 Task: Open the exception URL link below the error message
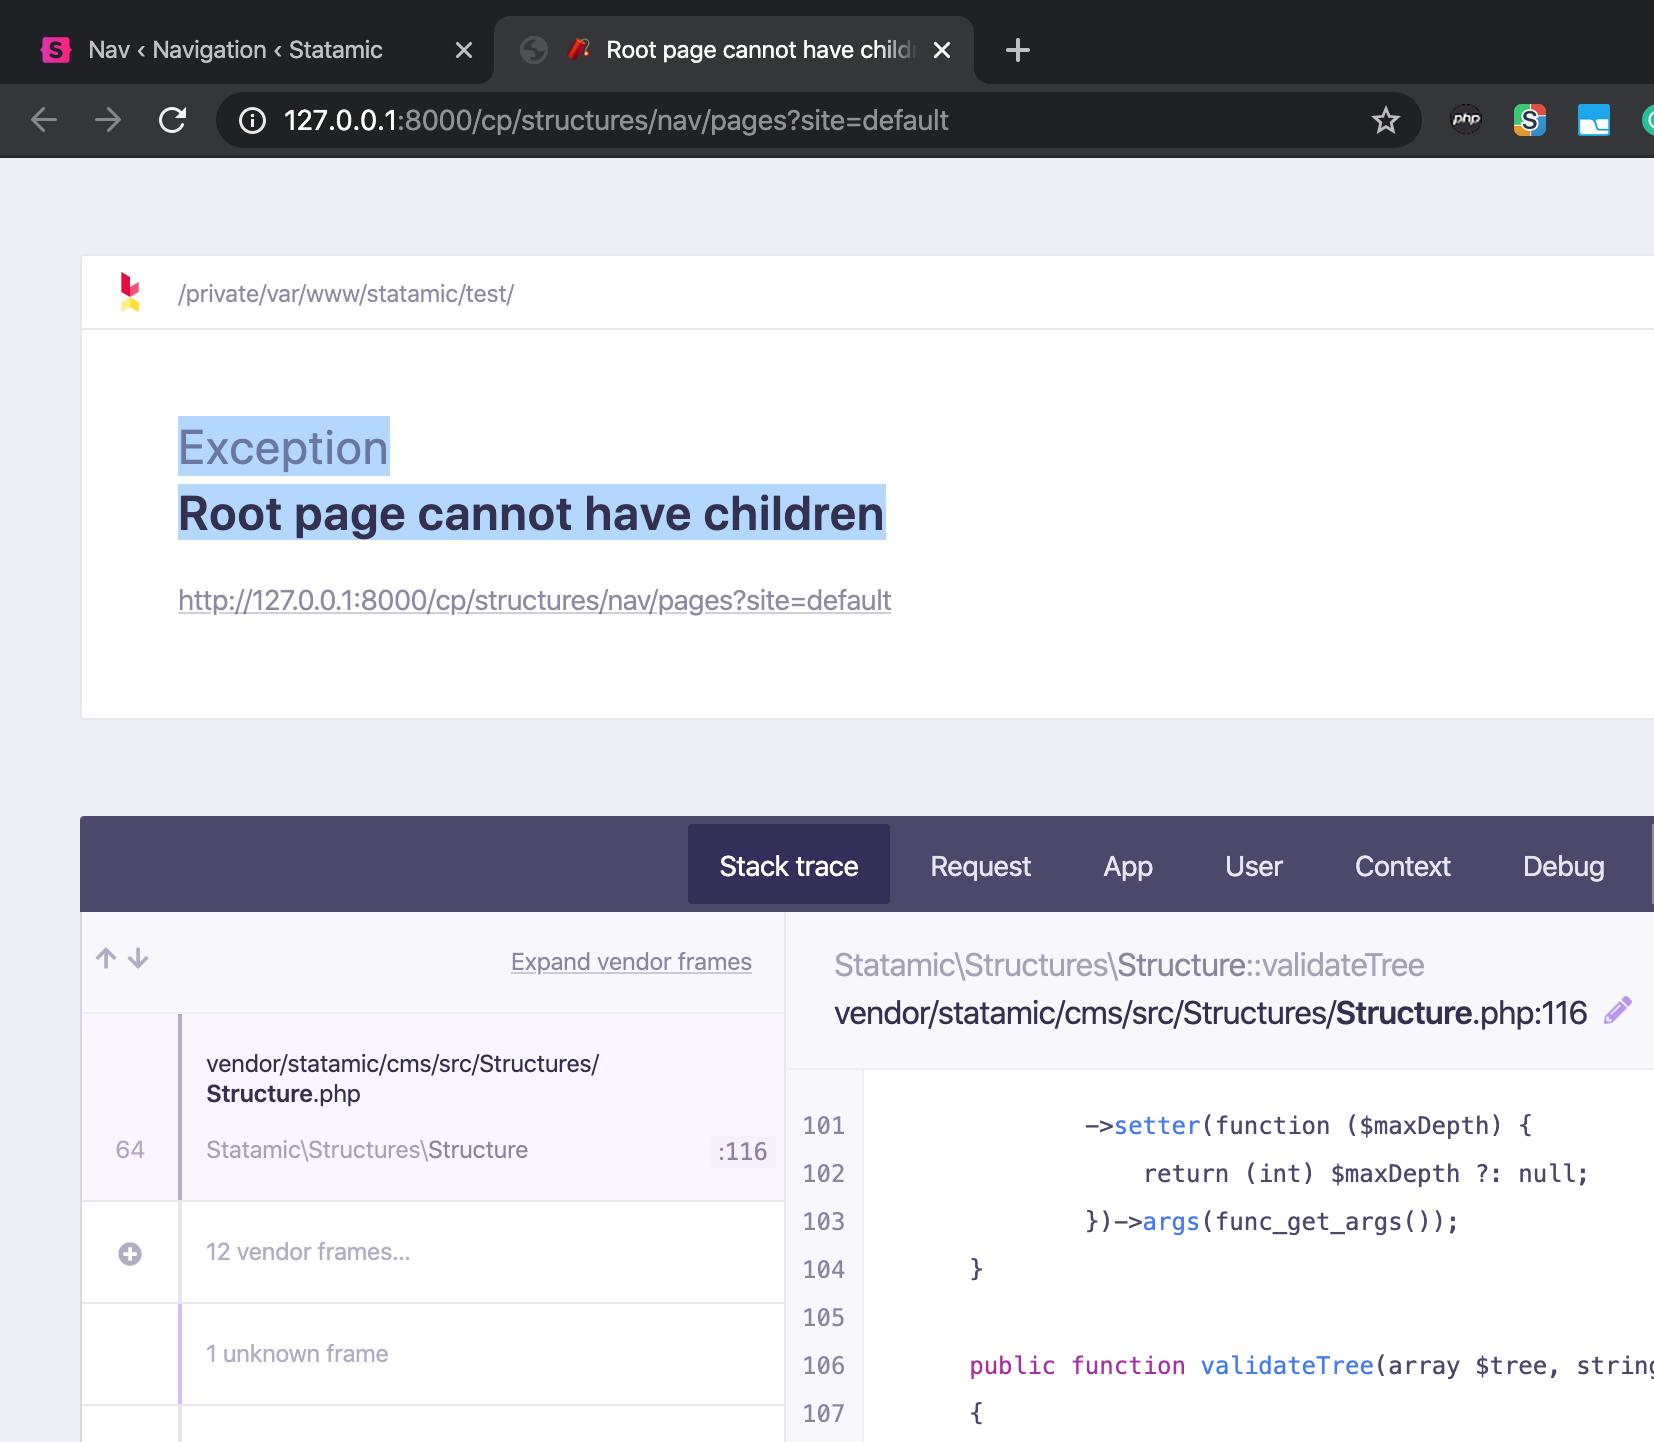pos(533,600)
